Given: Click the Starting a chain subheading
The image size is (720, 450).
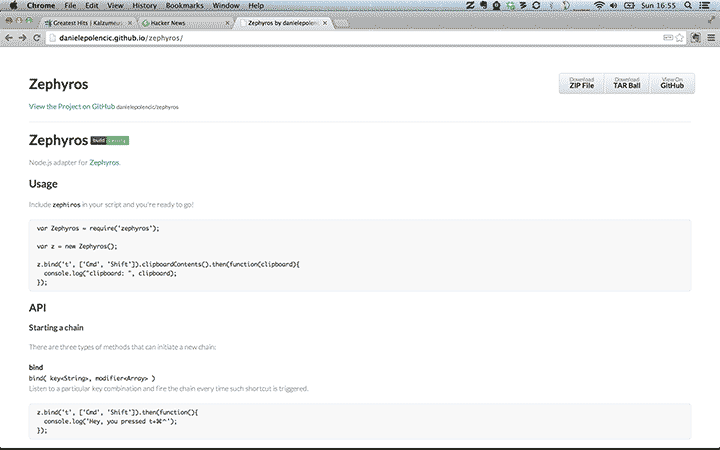Looking at the screenshot, I should [x=56, y=327].
